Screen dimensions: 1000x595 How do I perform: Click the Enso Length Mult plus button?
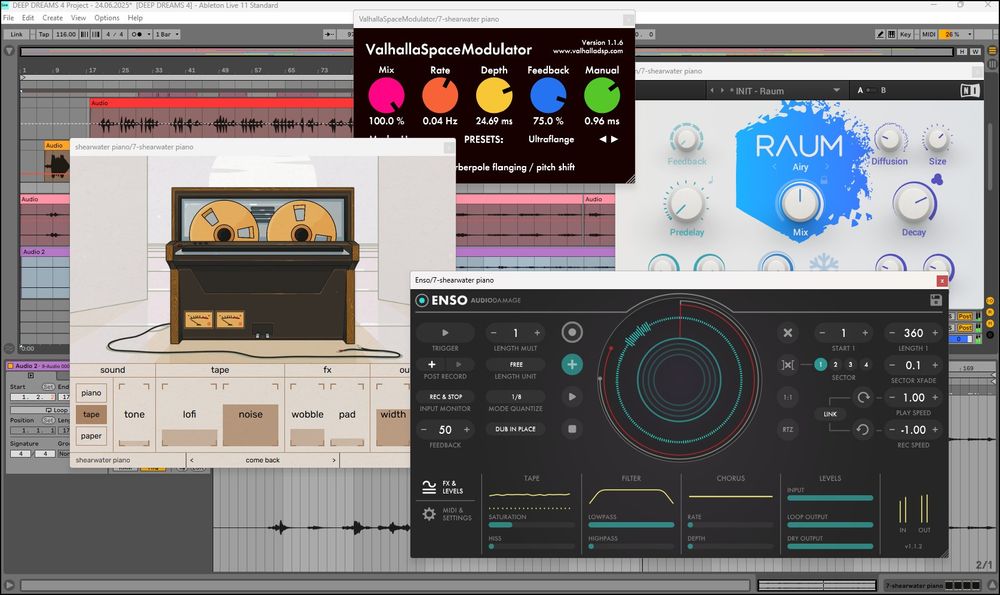537,333
